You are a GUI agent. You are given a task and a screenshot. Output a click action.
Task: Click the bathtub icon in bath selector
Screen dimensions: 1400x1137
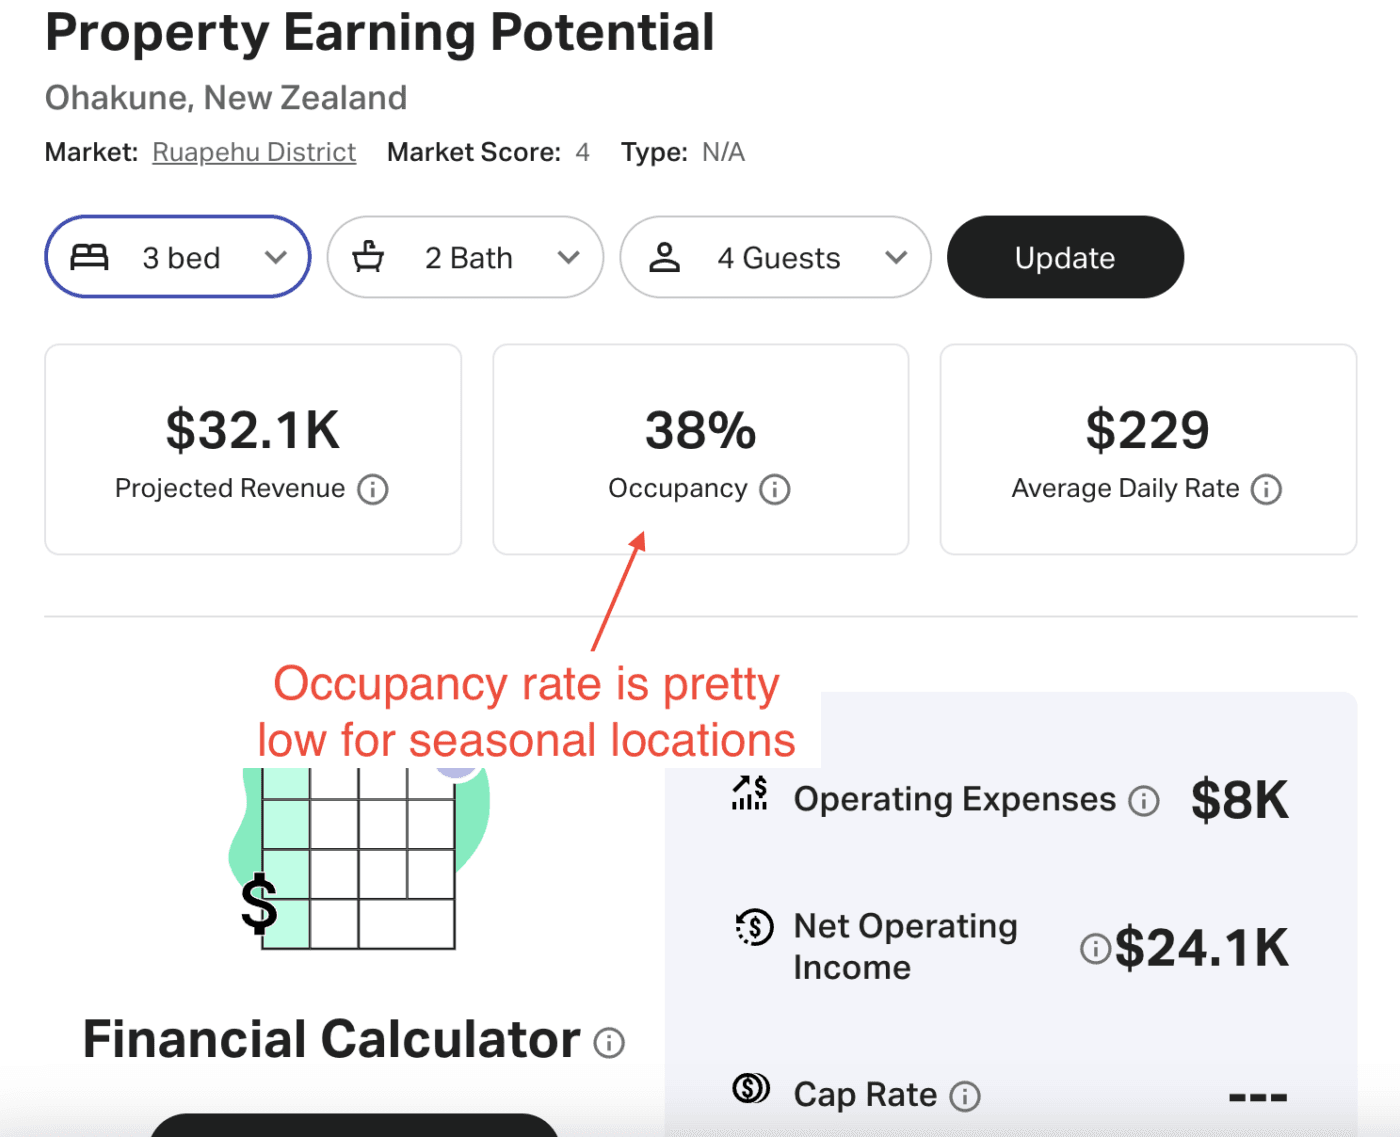[368, 258]
